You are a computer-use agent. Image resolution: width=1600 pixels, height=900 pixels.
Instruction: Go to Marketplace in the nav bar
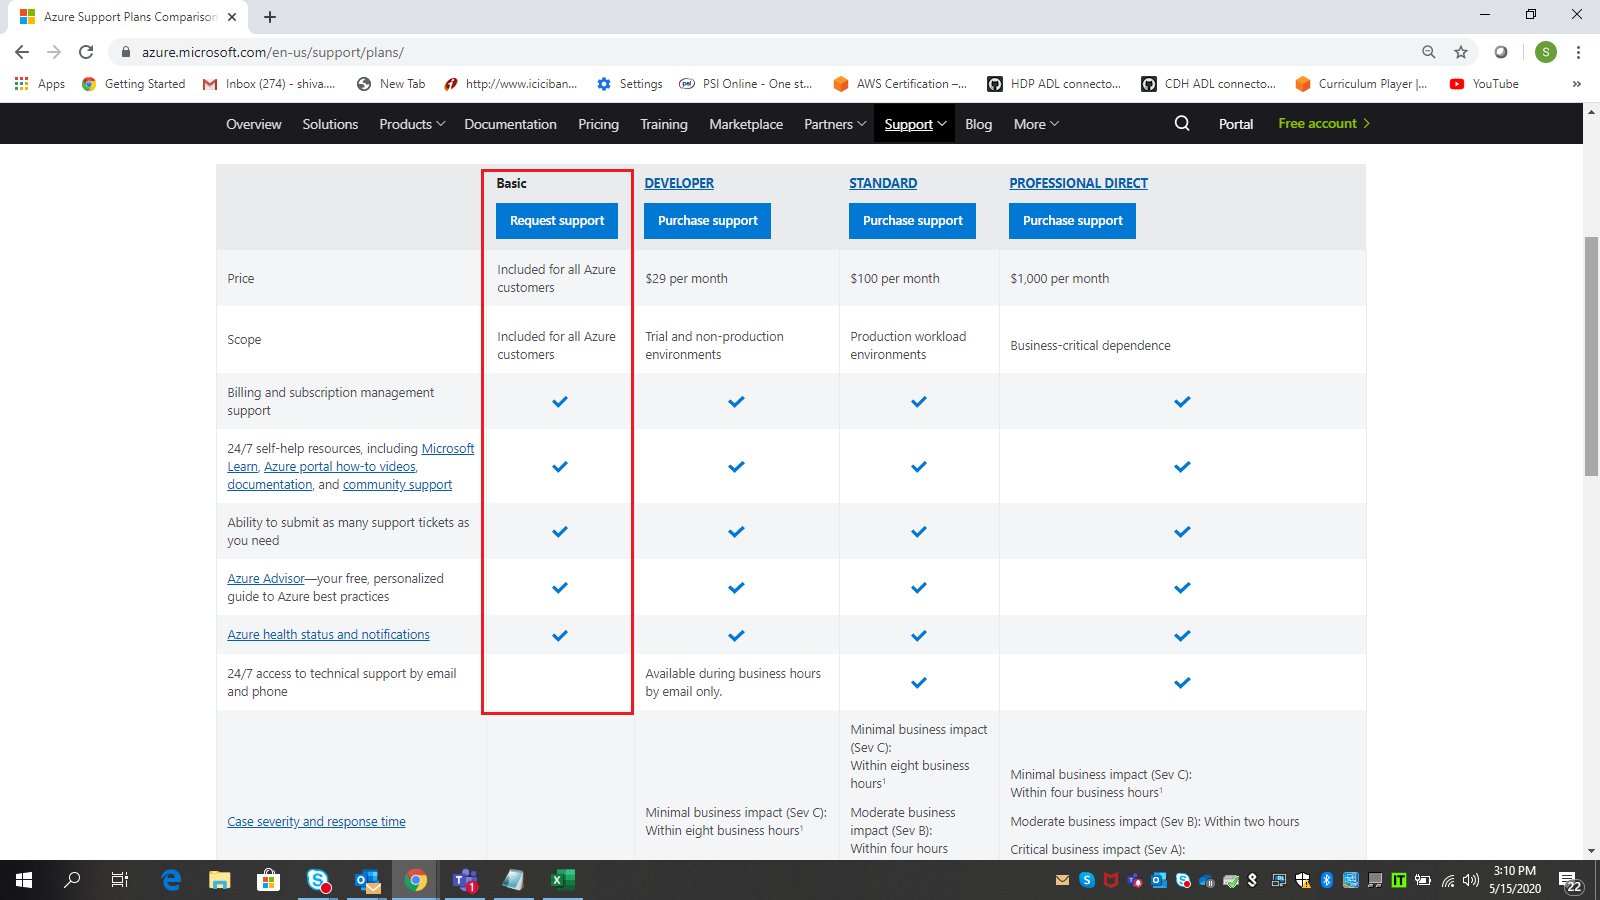click(x=746, y=124)
